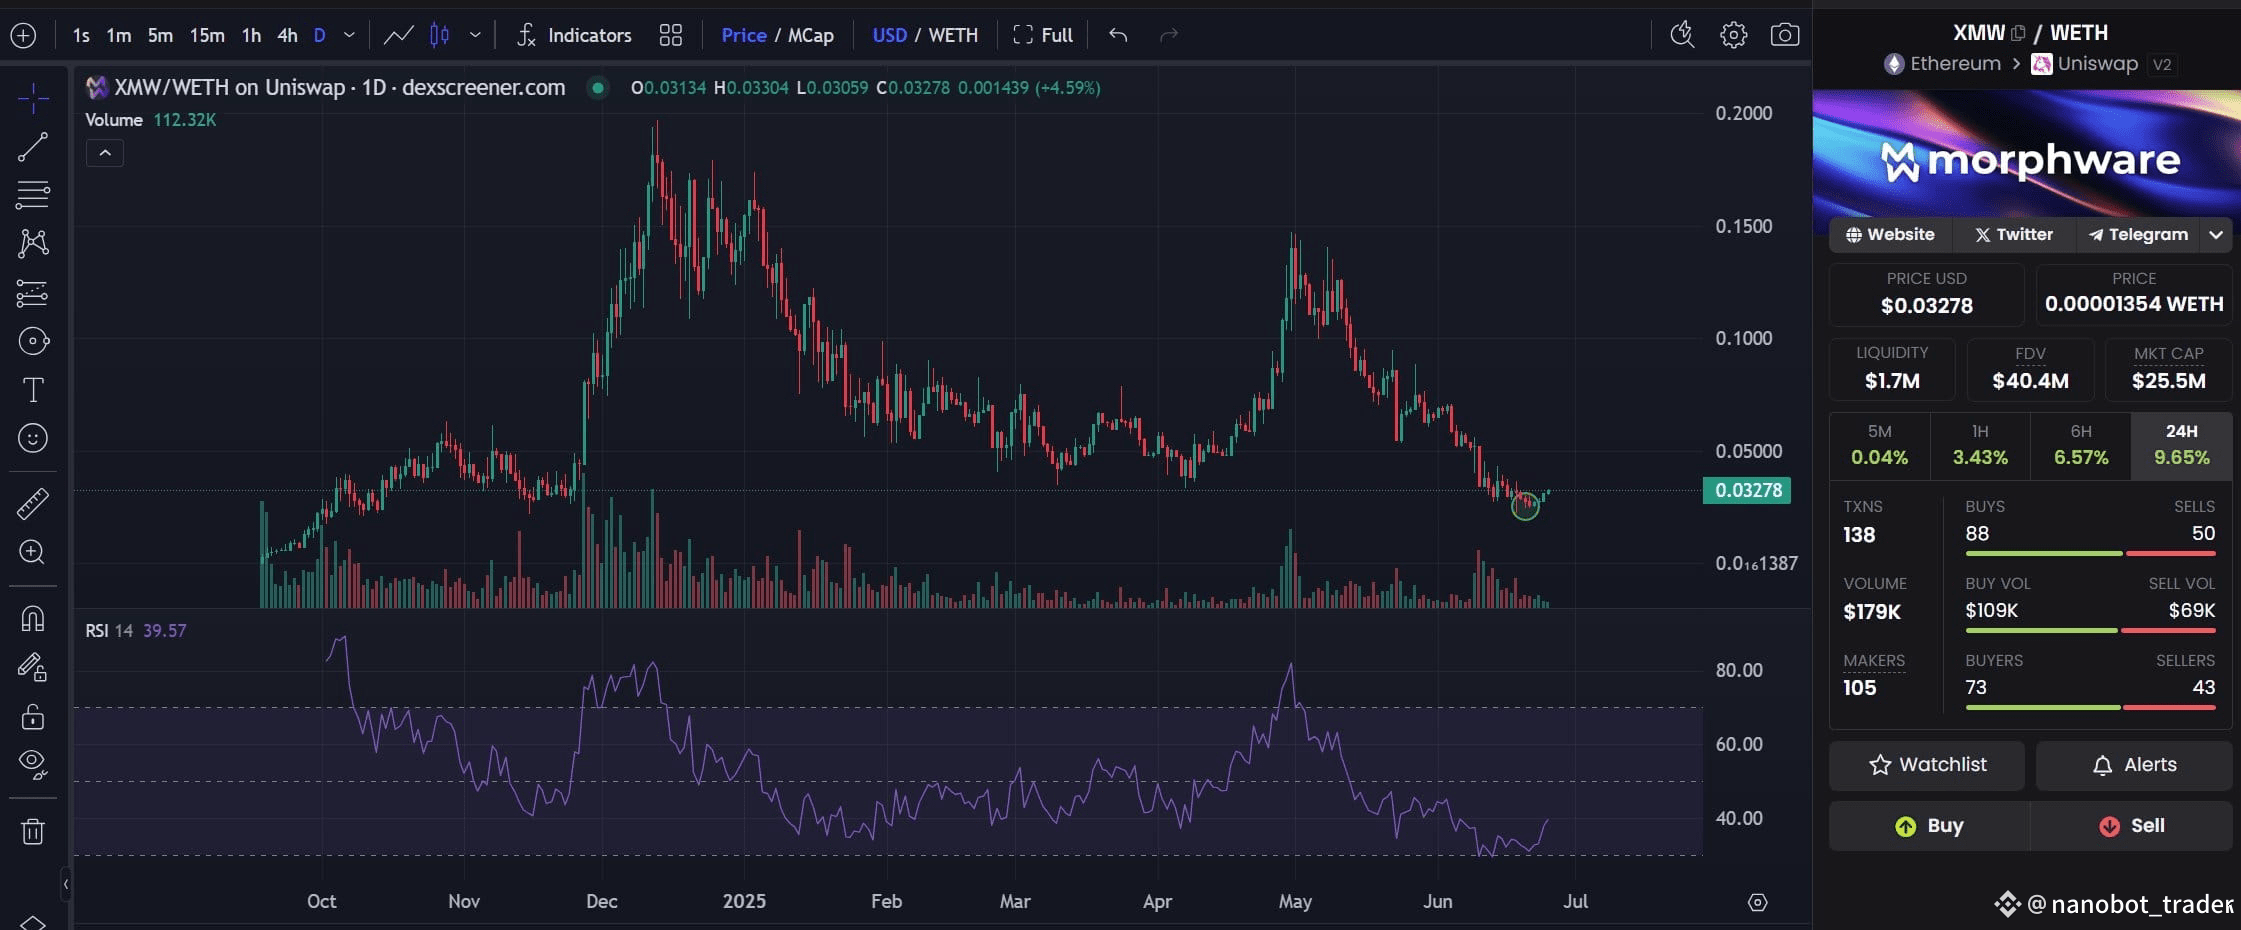Select the 4h timeframe

[287, 36]
